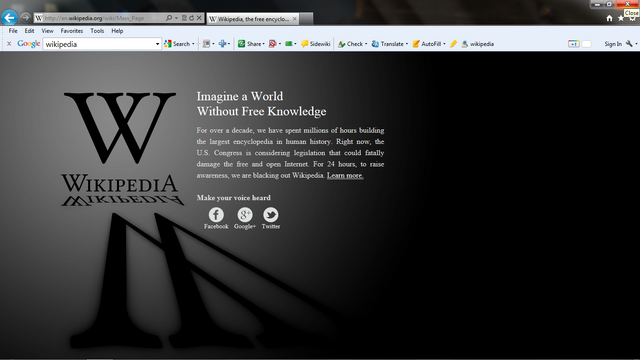
Task: Open the address bar autocomplete dropdown arrow
Action: (x=176, y=18)
